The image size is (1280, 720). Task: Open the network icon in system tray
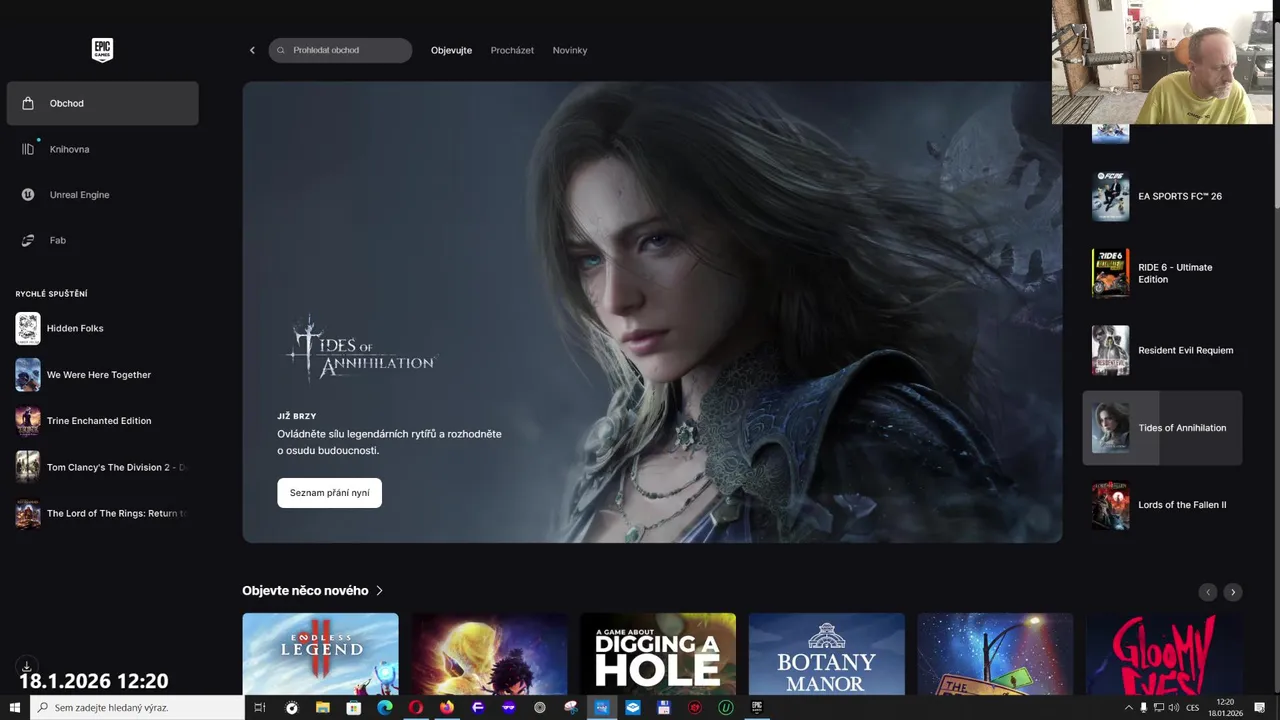(1159, 707)
